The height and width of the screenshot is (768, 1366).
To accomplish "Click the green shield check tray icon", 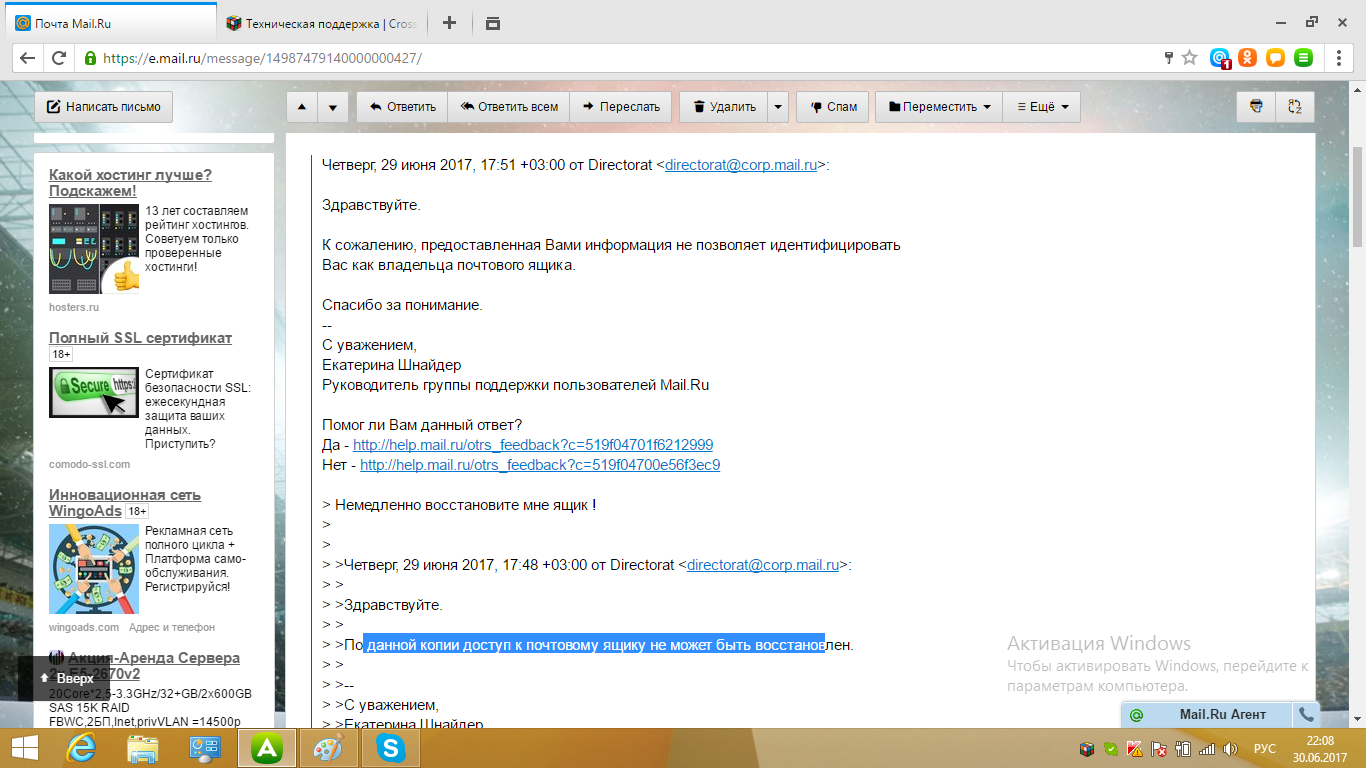I will coord(1111,748).
